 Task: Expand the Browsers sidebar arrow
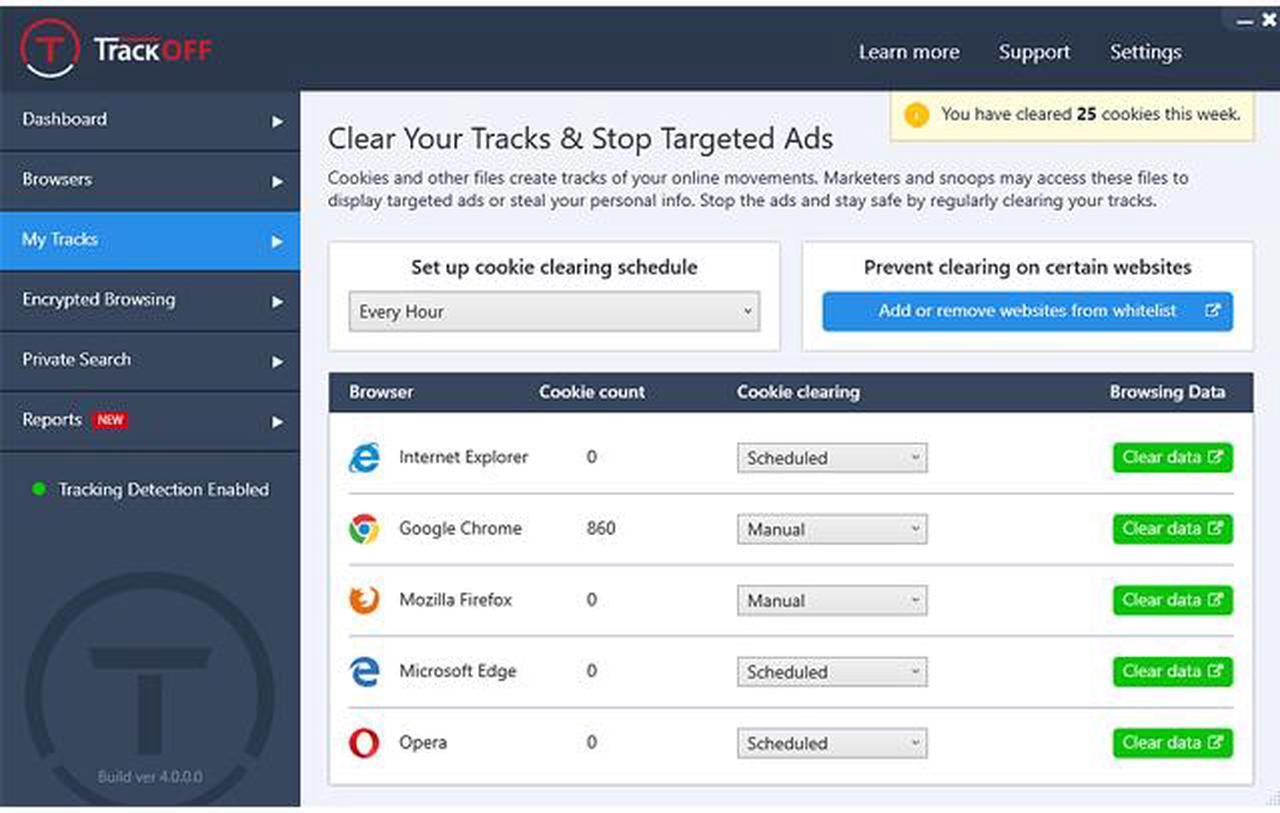tap(277, 181)
